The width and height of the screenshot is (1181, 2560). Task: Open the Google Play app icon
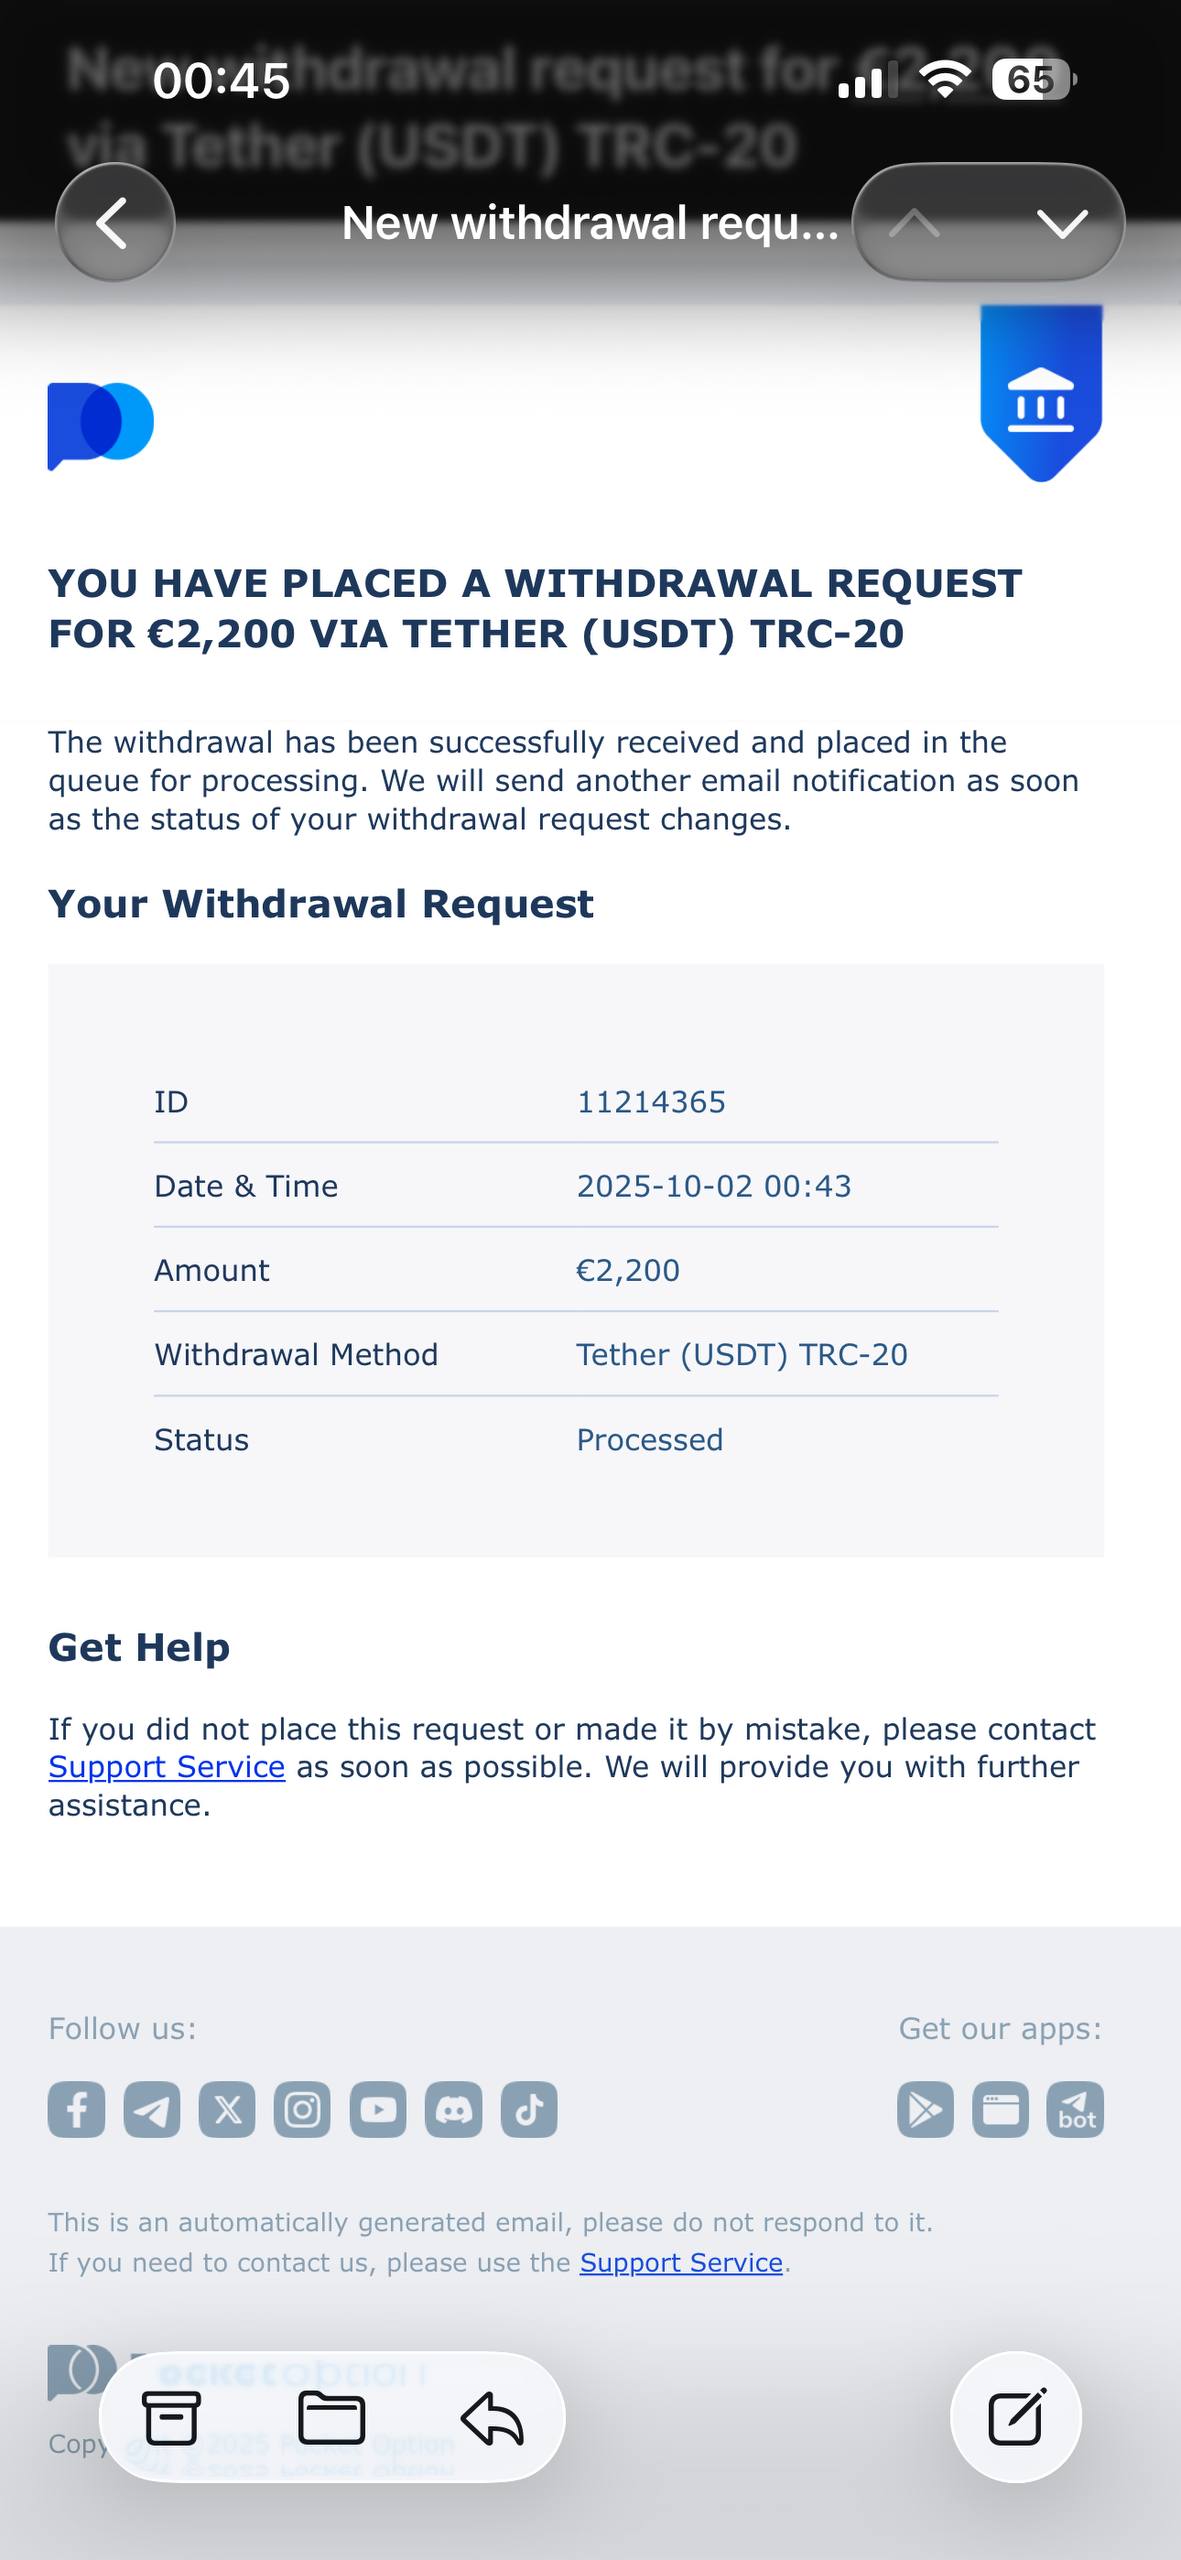[925, 2110]
